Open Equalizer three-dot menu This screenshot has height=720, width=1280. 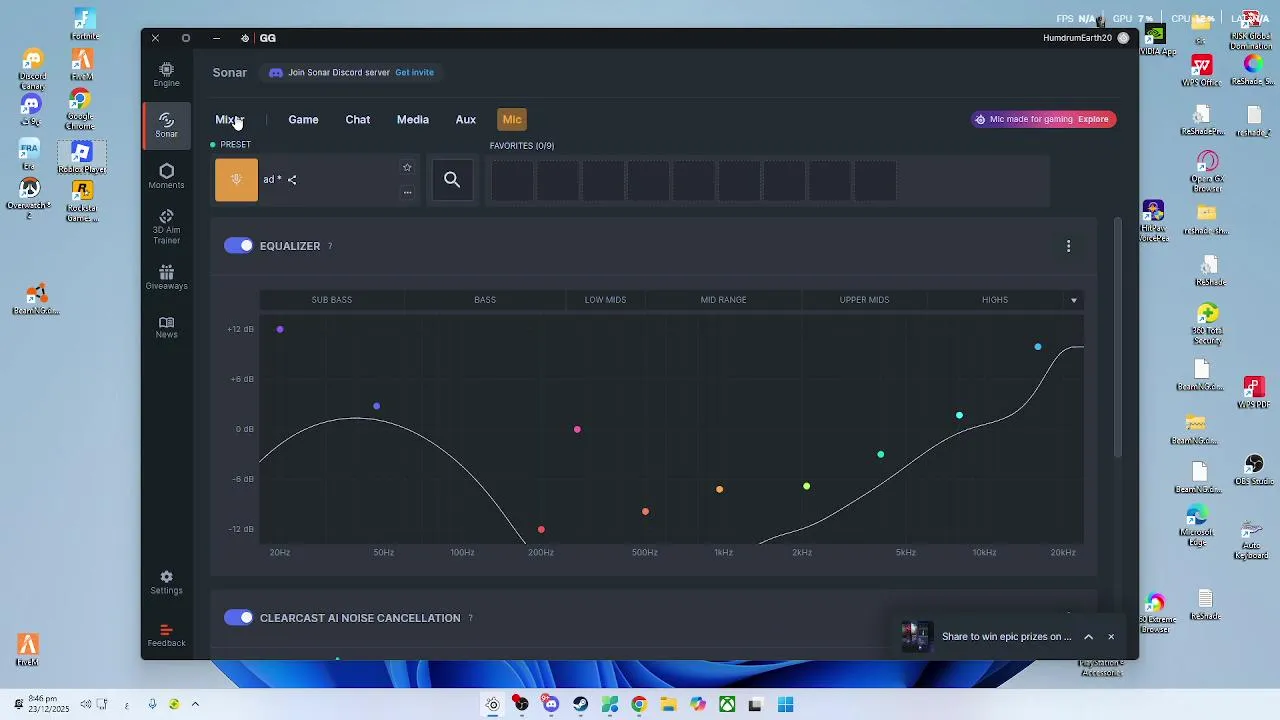1068,246
